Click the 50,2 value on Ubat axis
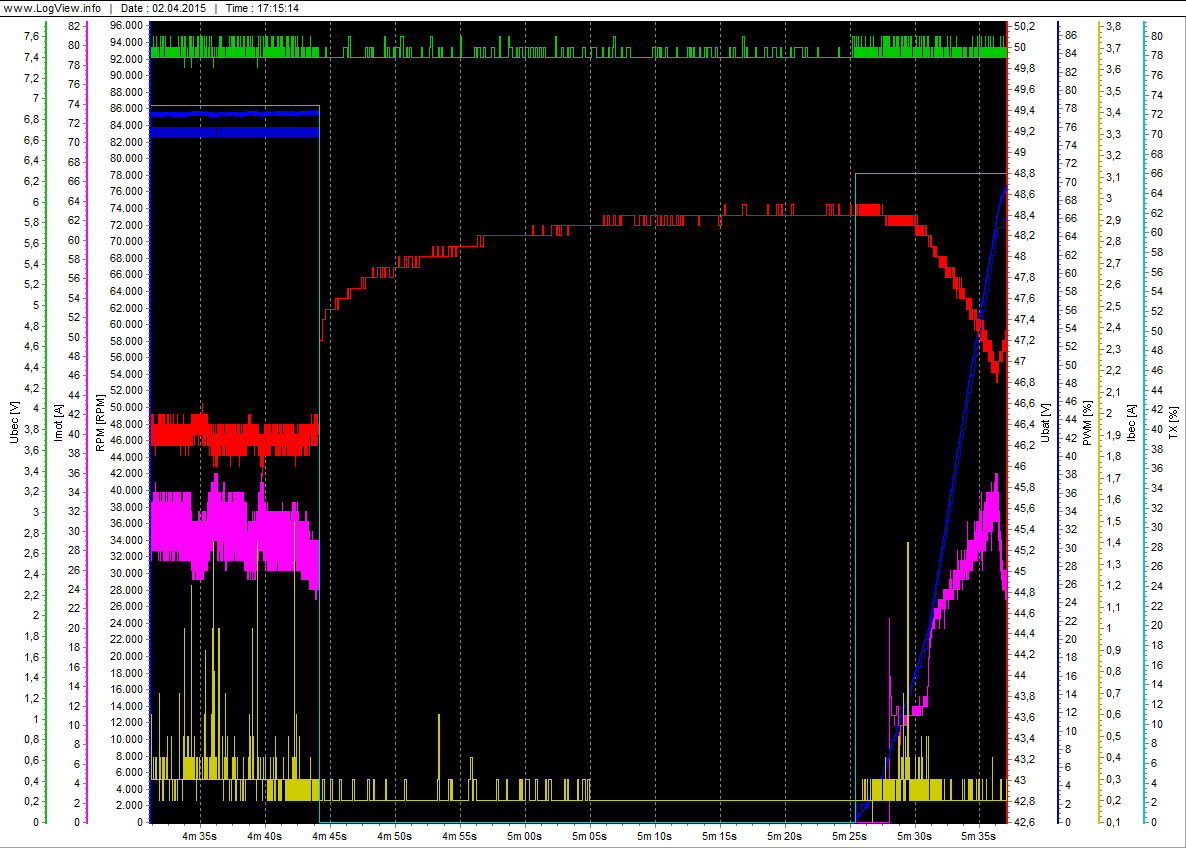This screenshot has width=1186, height=848. pos(1025,26)
